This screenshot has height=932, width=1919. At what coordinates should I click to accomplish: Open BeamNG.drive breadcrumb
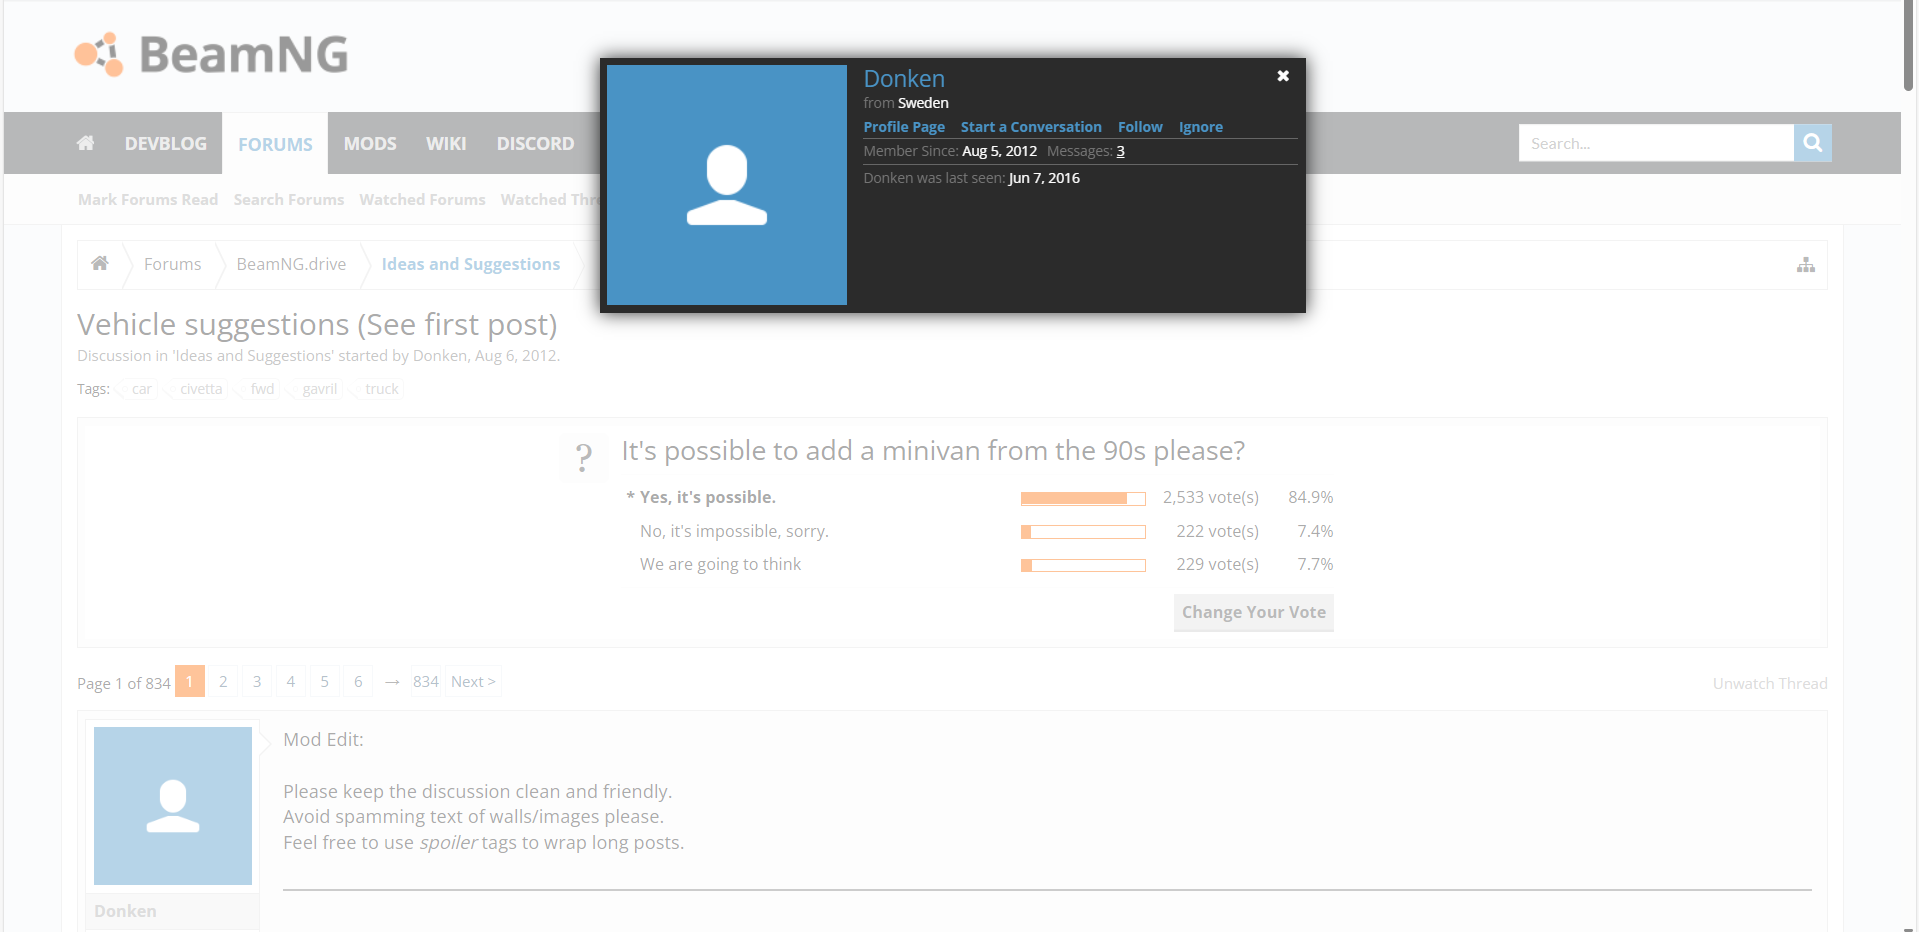tap(291, 264)
